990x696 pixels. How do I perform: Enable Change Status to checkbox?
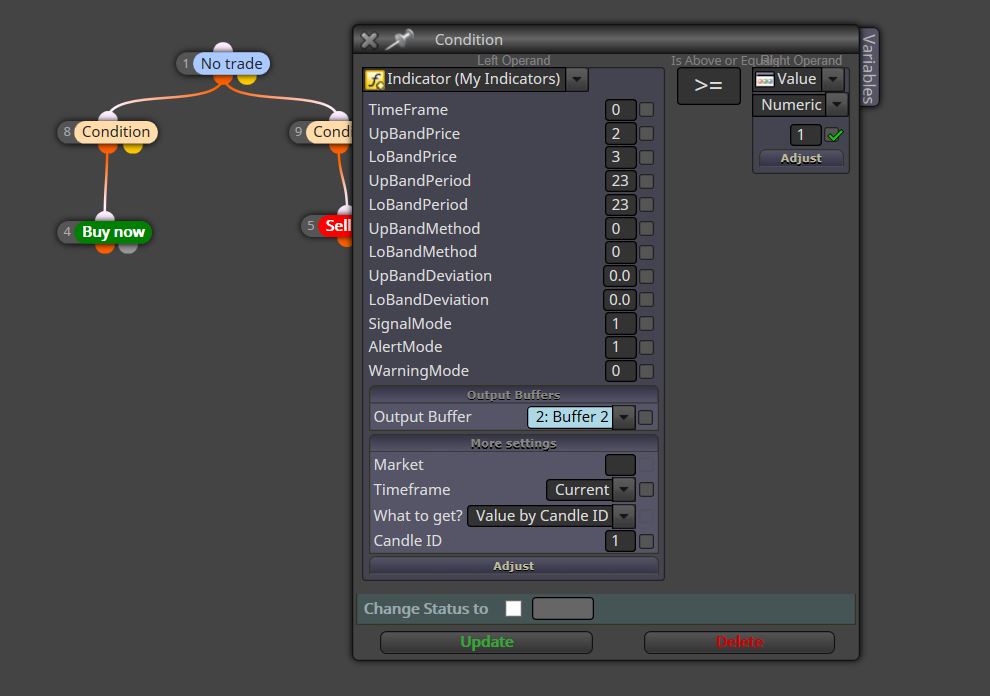(x=513, y=608)
